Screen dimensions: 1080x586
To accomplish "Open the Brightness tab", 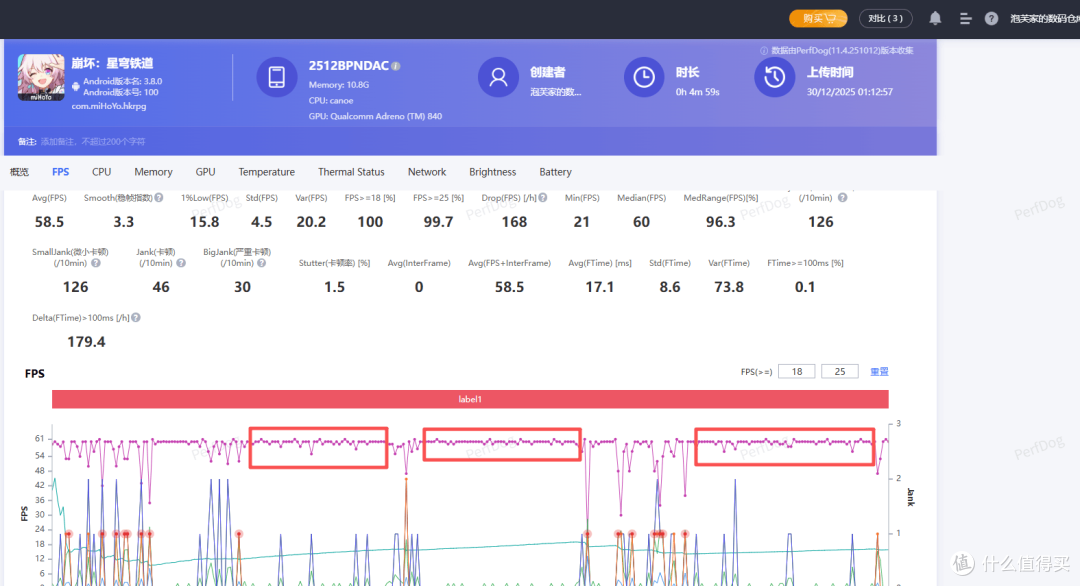I will 492,172.
